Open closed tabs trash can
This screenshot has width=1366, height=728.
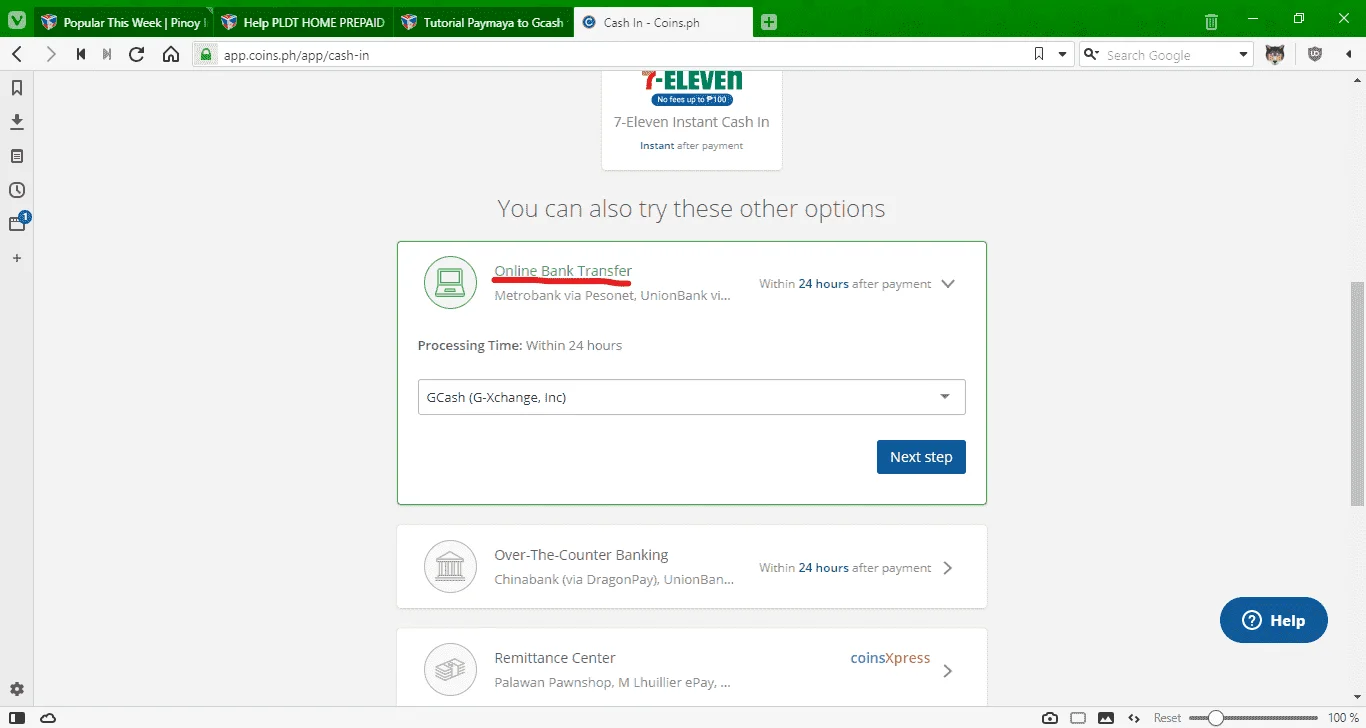click(1211, 21)
